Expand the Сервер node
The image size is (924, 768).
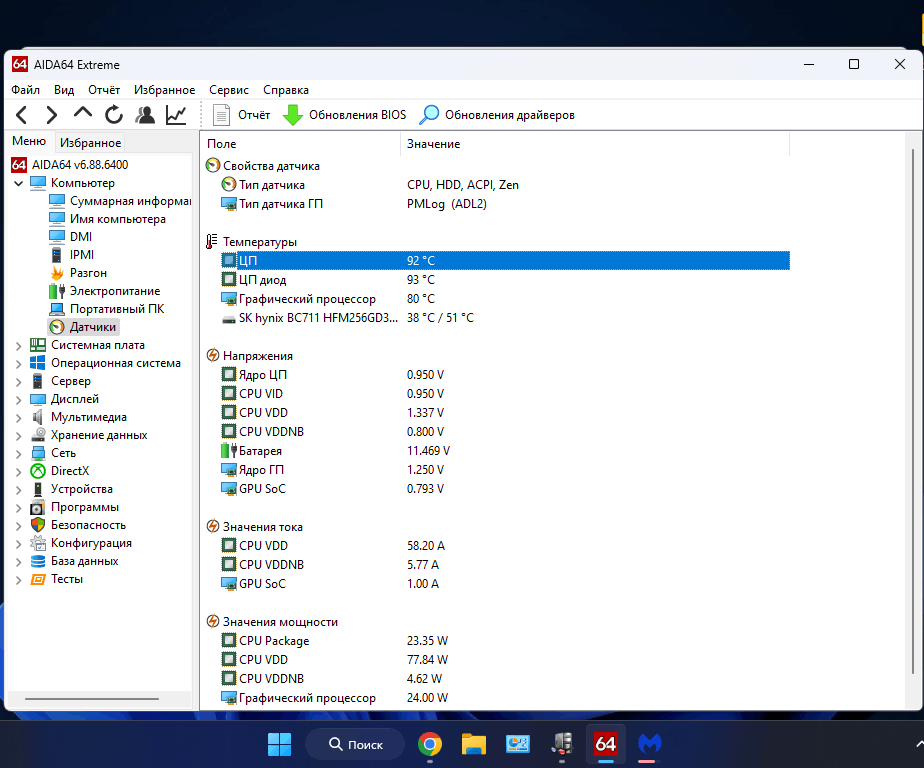coord(18,381)
